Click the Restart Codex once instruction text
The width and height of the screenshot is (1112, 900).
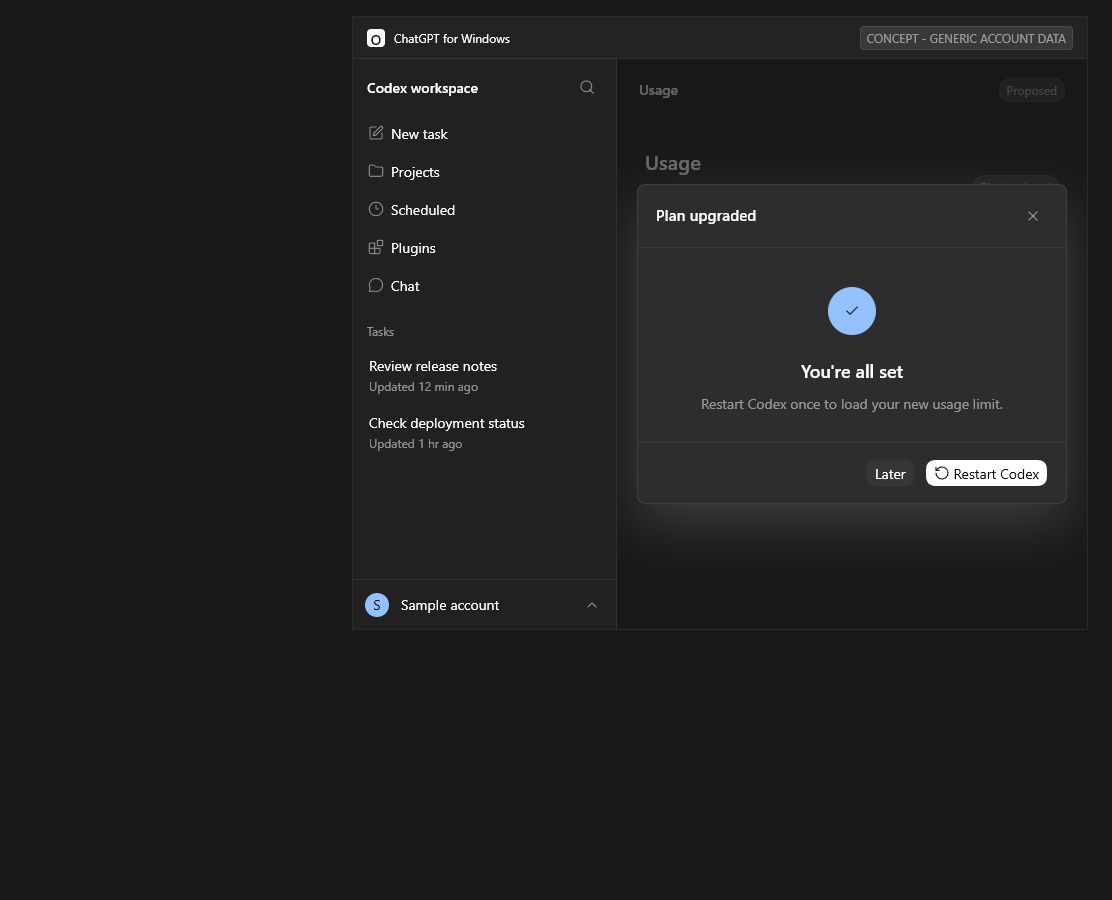(852, 404)
